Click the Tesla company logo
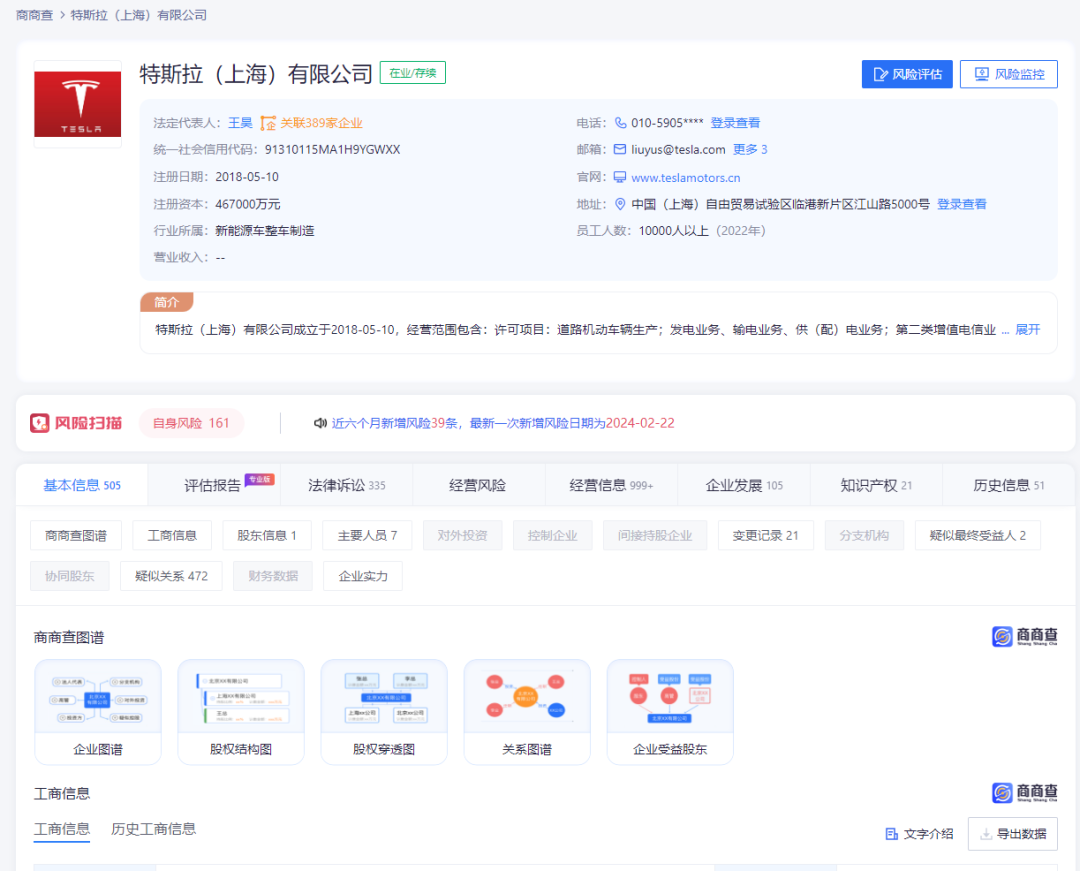This screenshot has width=1080, height=871. pos(77,104)
